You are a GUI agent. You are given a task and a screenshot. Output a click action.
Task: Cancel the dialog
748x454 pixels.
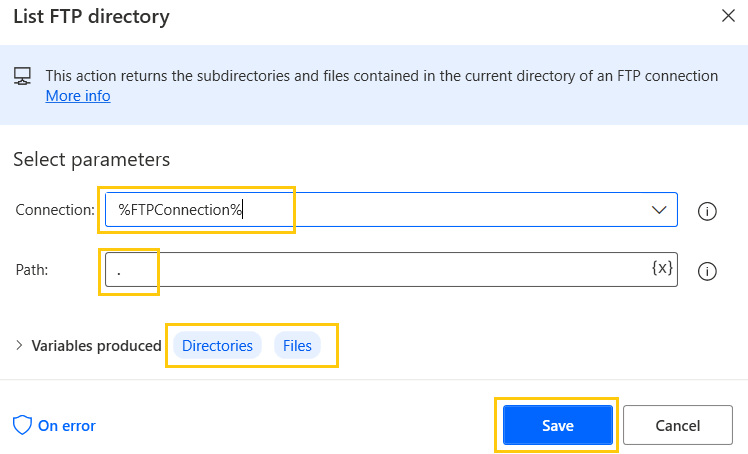coord(677,425)
